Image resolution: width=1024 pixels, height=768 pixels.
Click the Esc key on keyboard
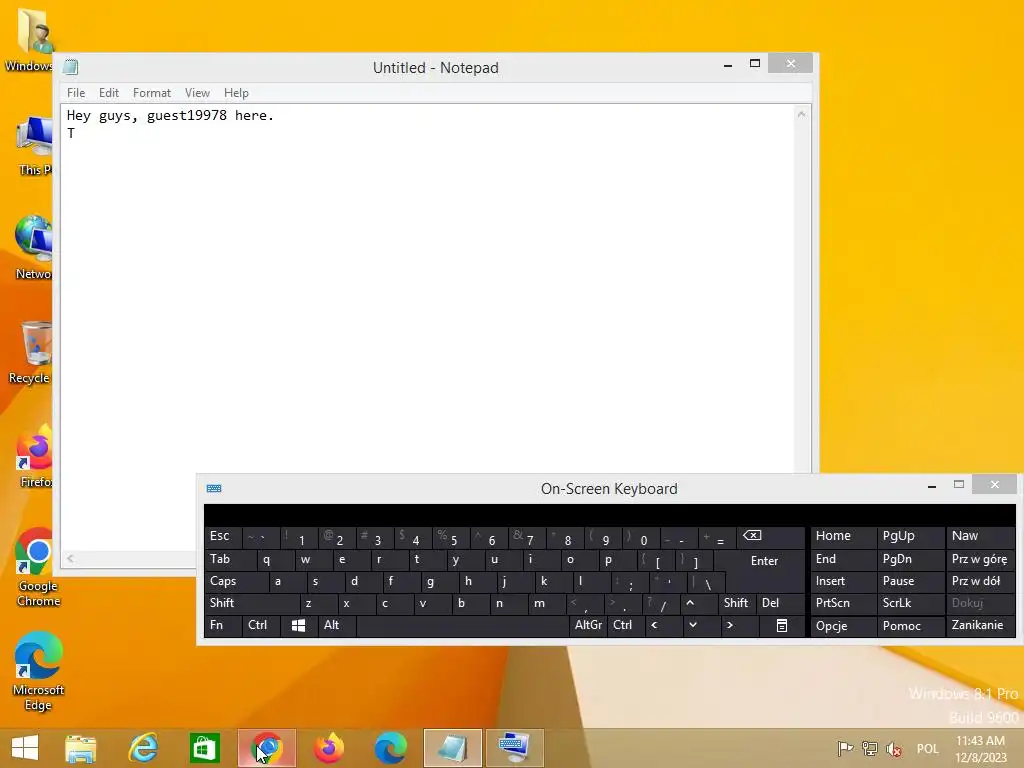pos(222,537)
